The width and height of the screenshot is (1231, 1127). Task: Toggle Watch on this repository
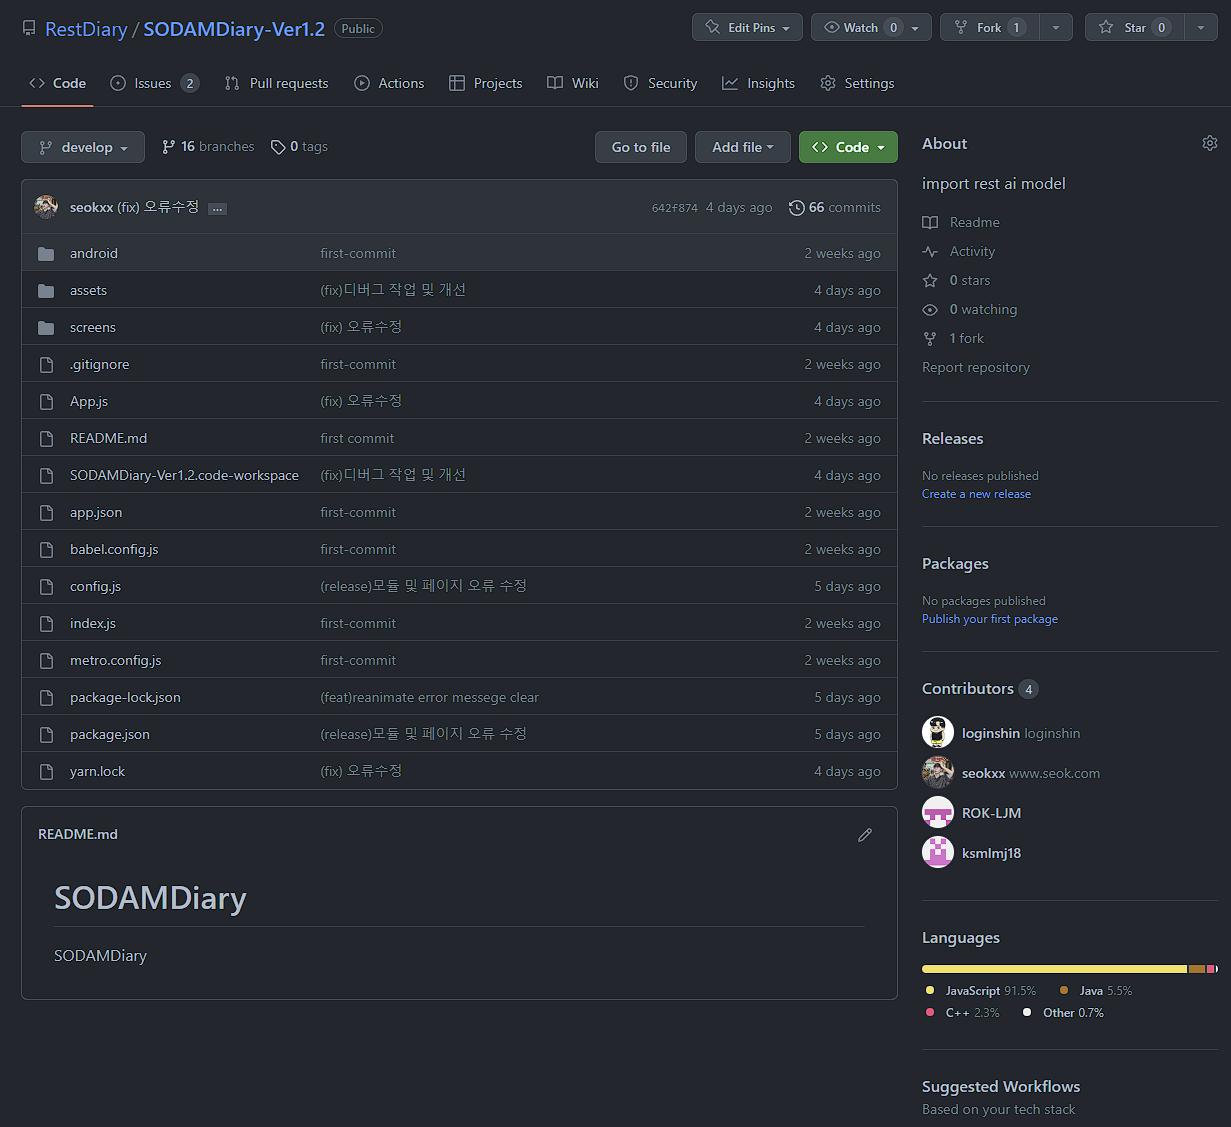[x=871, y=27]
